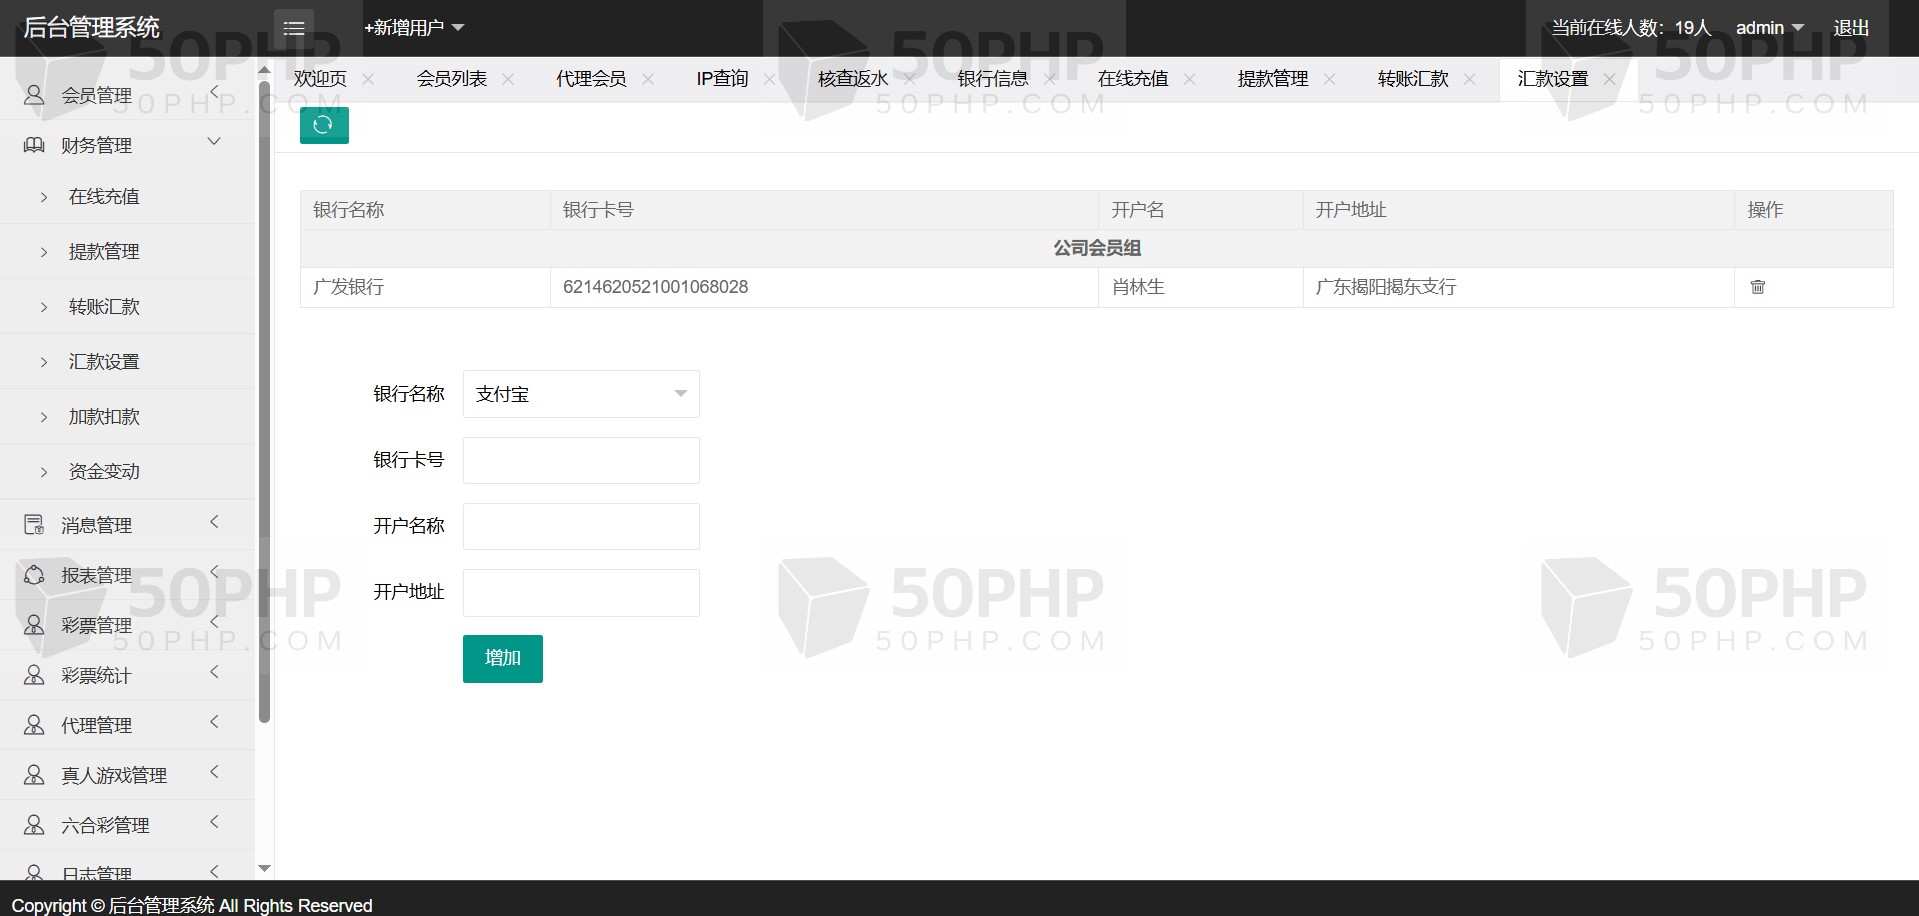Viewport: 1919px width, 916px height.
Task: Open 加款扣款 in the sidebar
Action: [x=104, y=417]
